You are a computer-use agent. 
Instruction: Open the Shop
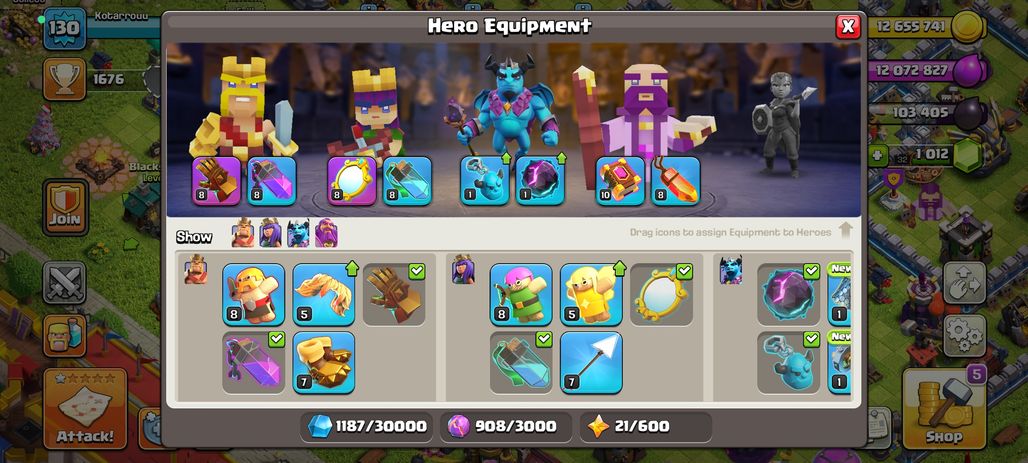(944, 408)
